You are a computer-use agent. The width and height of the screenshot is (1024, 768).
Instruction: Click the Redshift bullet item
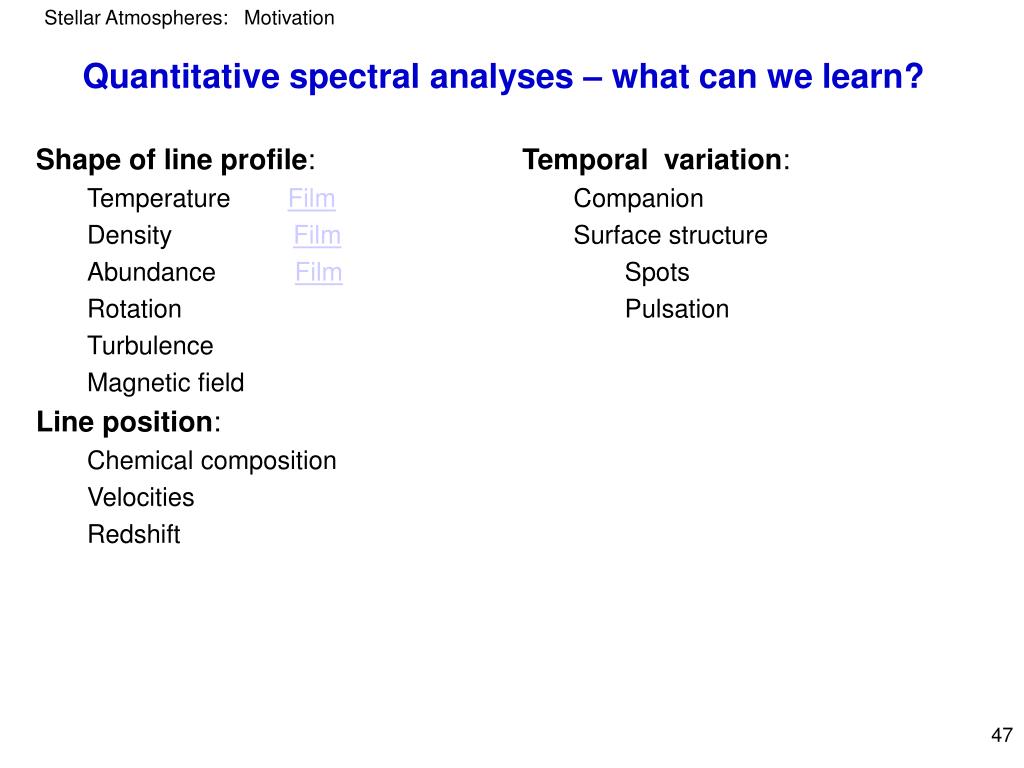(134, 535)
